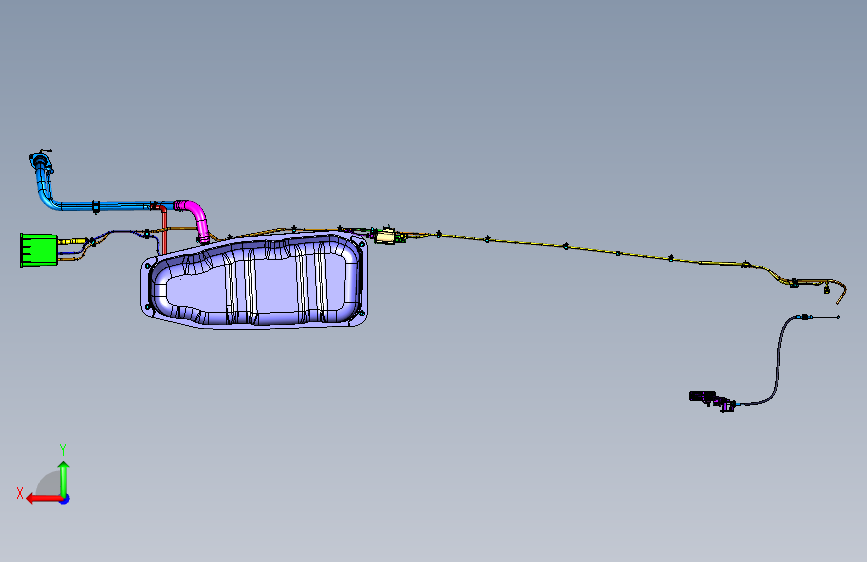Screen dimensions: 867x562
Task: Click the gray triad plane quadrant
Action: tap(49, 483)
